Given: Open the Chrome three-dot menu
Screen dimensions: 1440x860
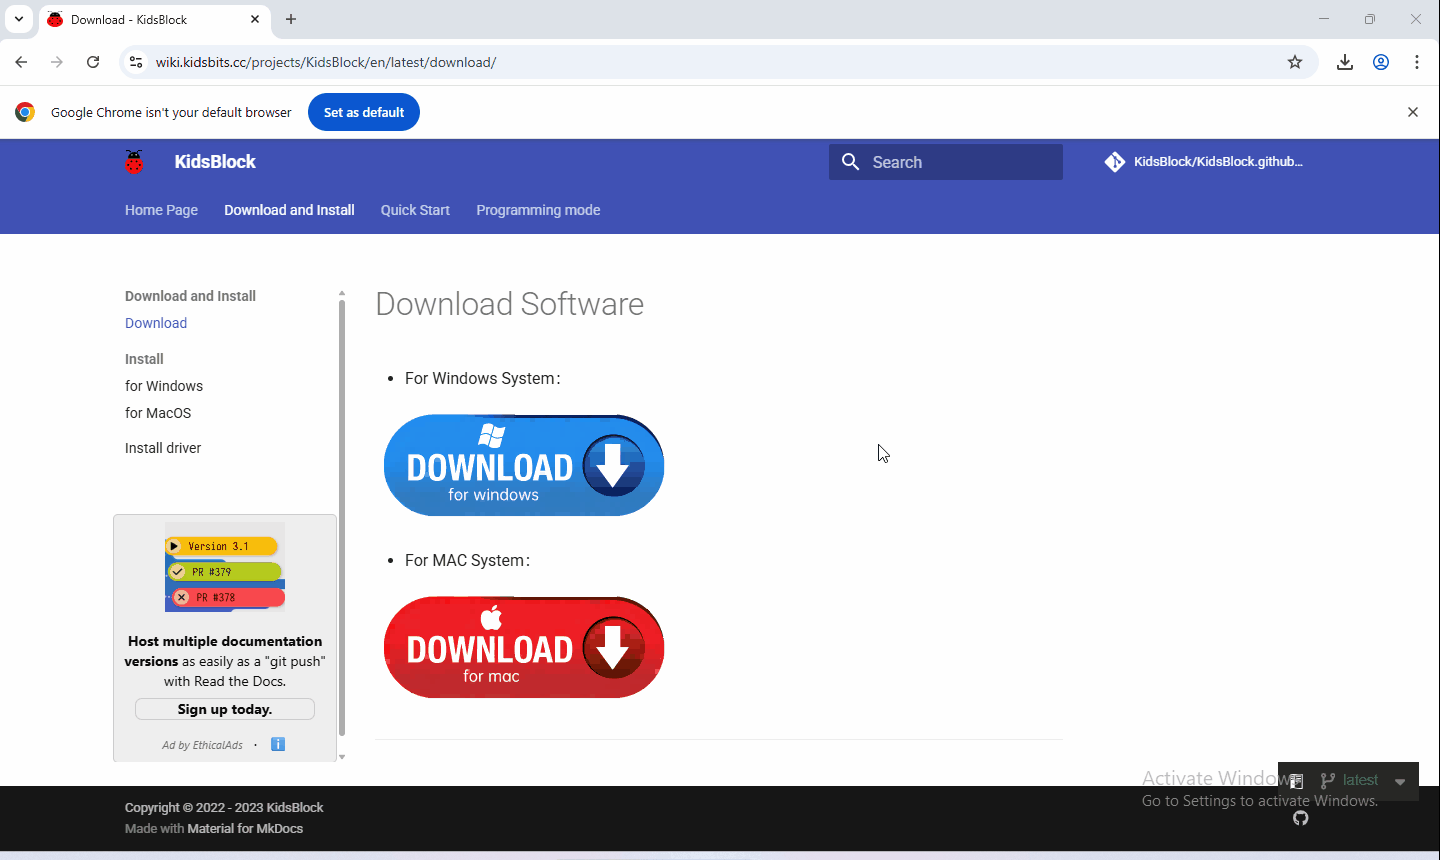Looking at the screenshot, I should pyautogui.click(x=1417, y=62).
